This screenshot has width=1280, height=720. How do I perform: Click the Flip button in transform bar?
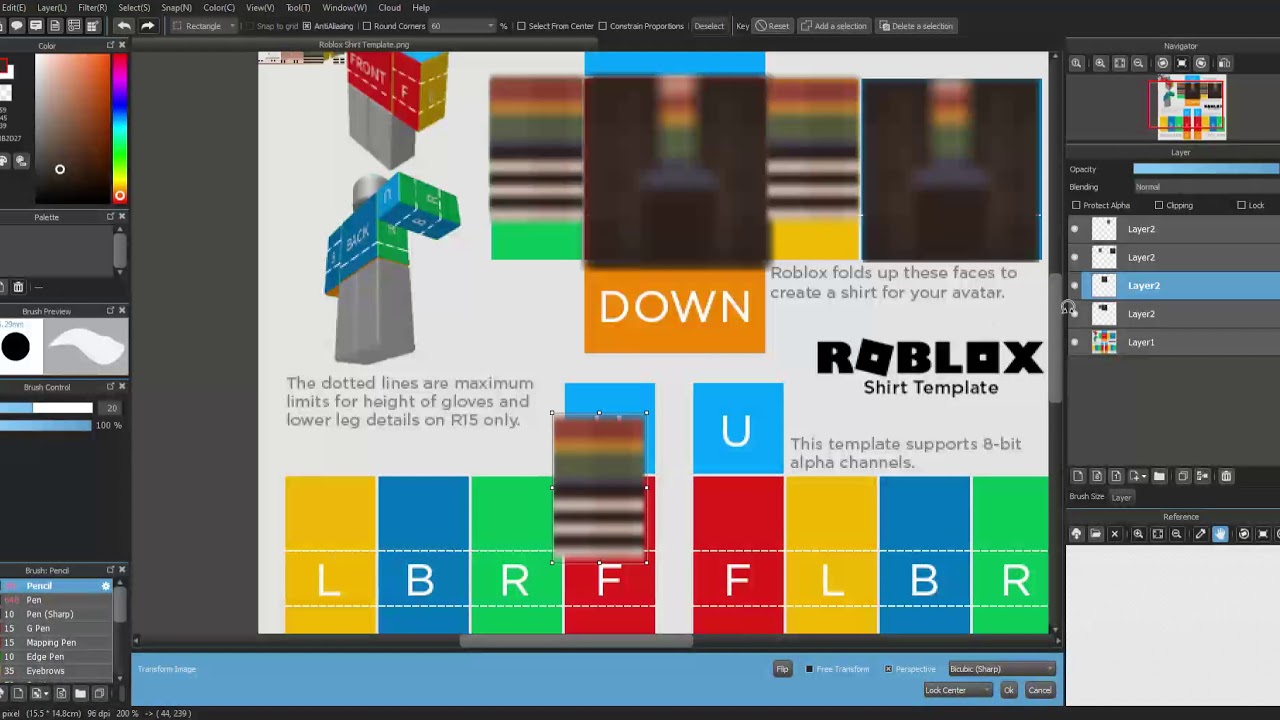coord(783,669)
